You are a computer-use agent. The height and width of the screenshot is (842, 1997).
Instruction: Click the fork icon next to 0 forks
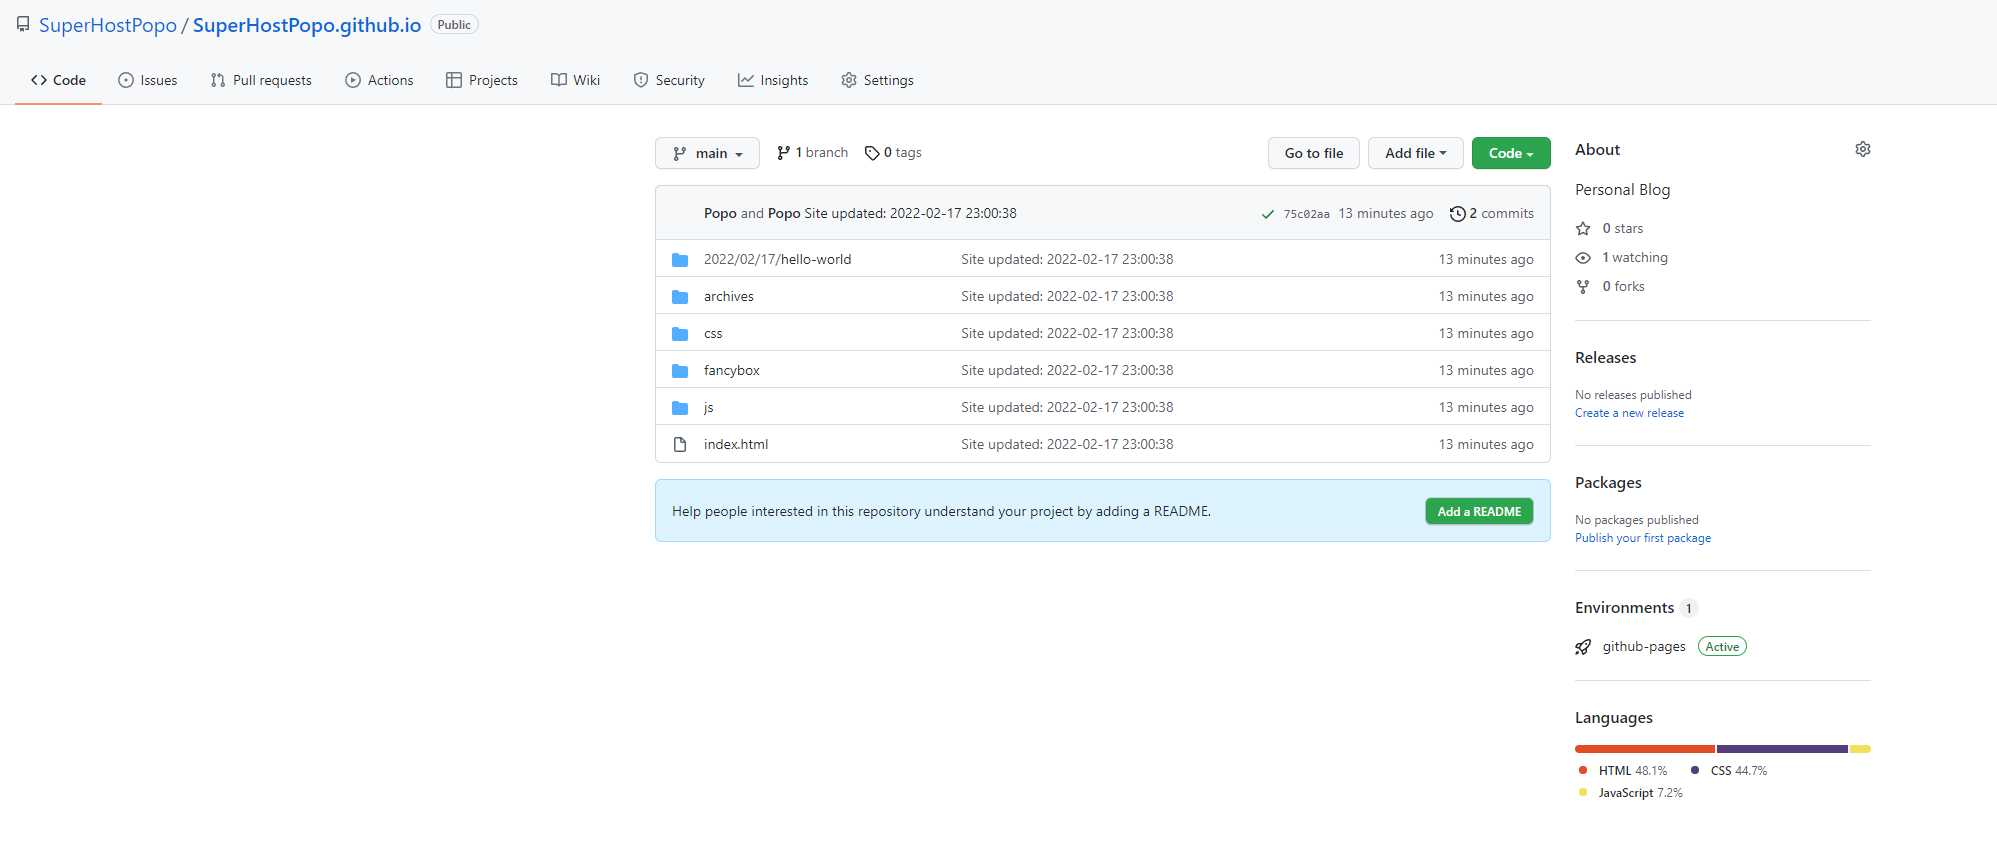pyautogui.click(x=1583, y=287)
